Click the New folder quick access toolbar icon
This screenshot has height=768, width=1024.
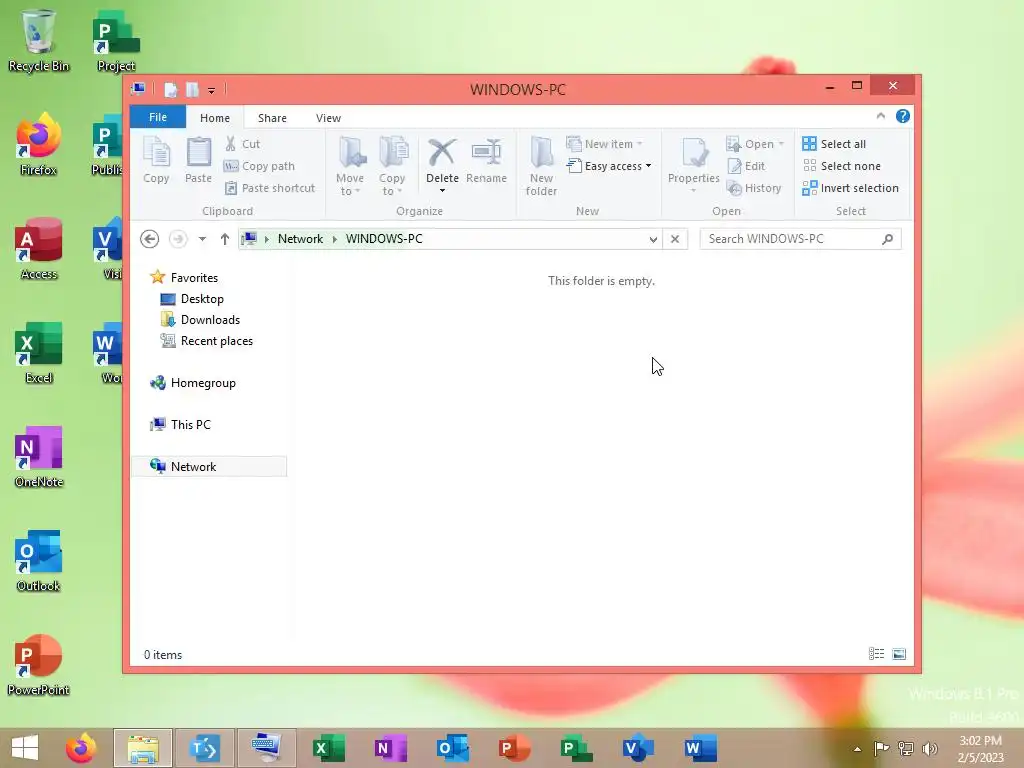tap(193, 89)
